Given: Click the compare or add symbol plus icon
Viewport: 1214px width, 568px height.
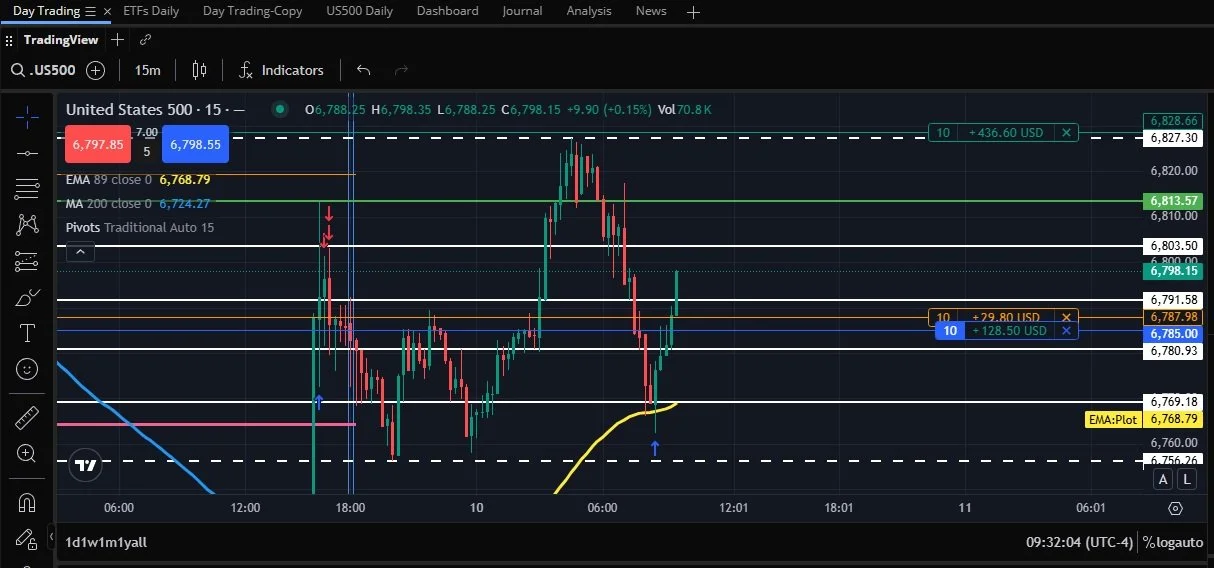Looking at the screenshot, I should (x=95, y=70).
